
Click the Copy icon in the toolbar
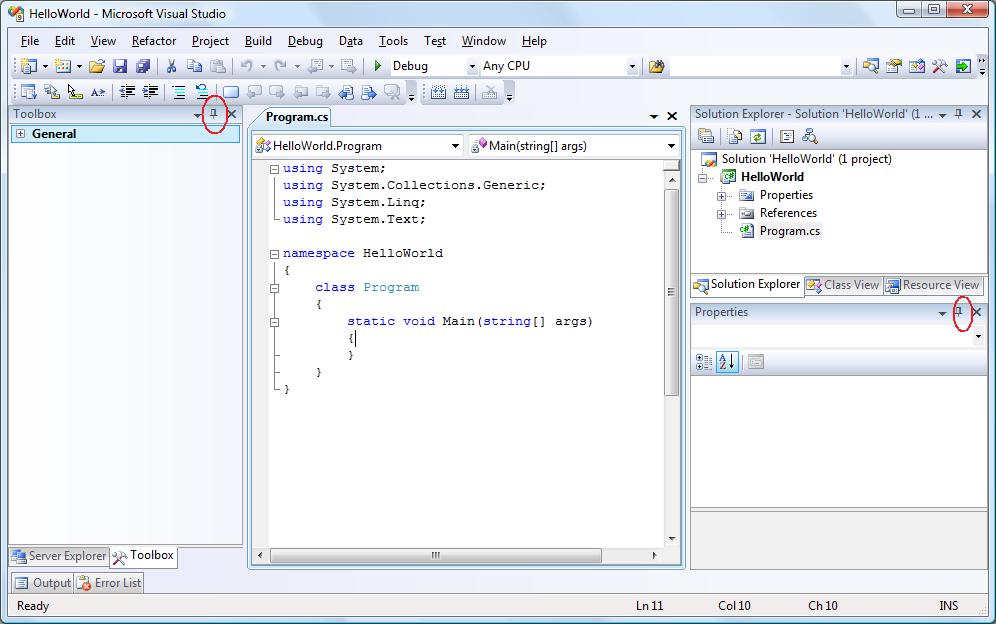(194, 66)
